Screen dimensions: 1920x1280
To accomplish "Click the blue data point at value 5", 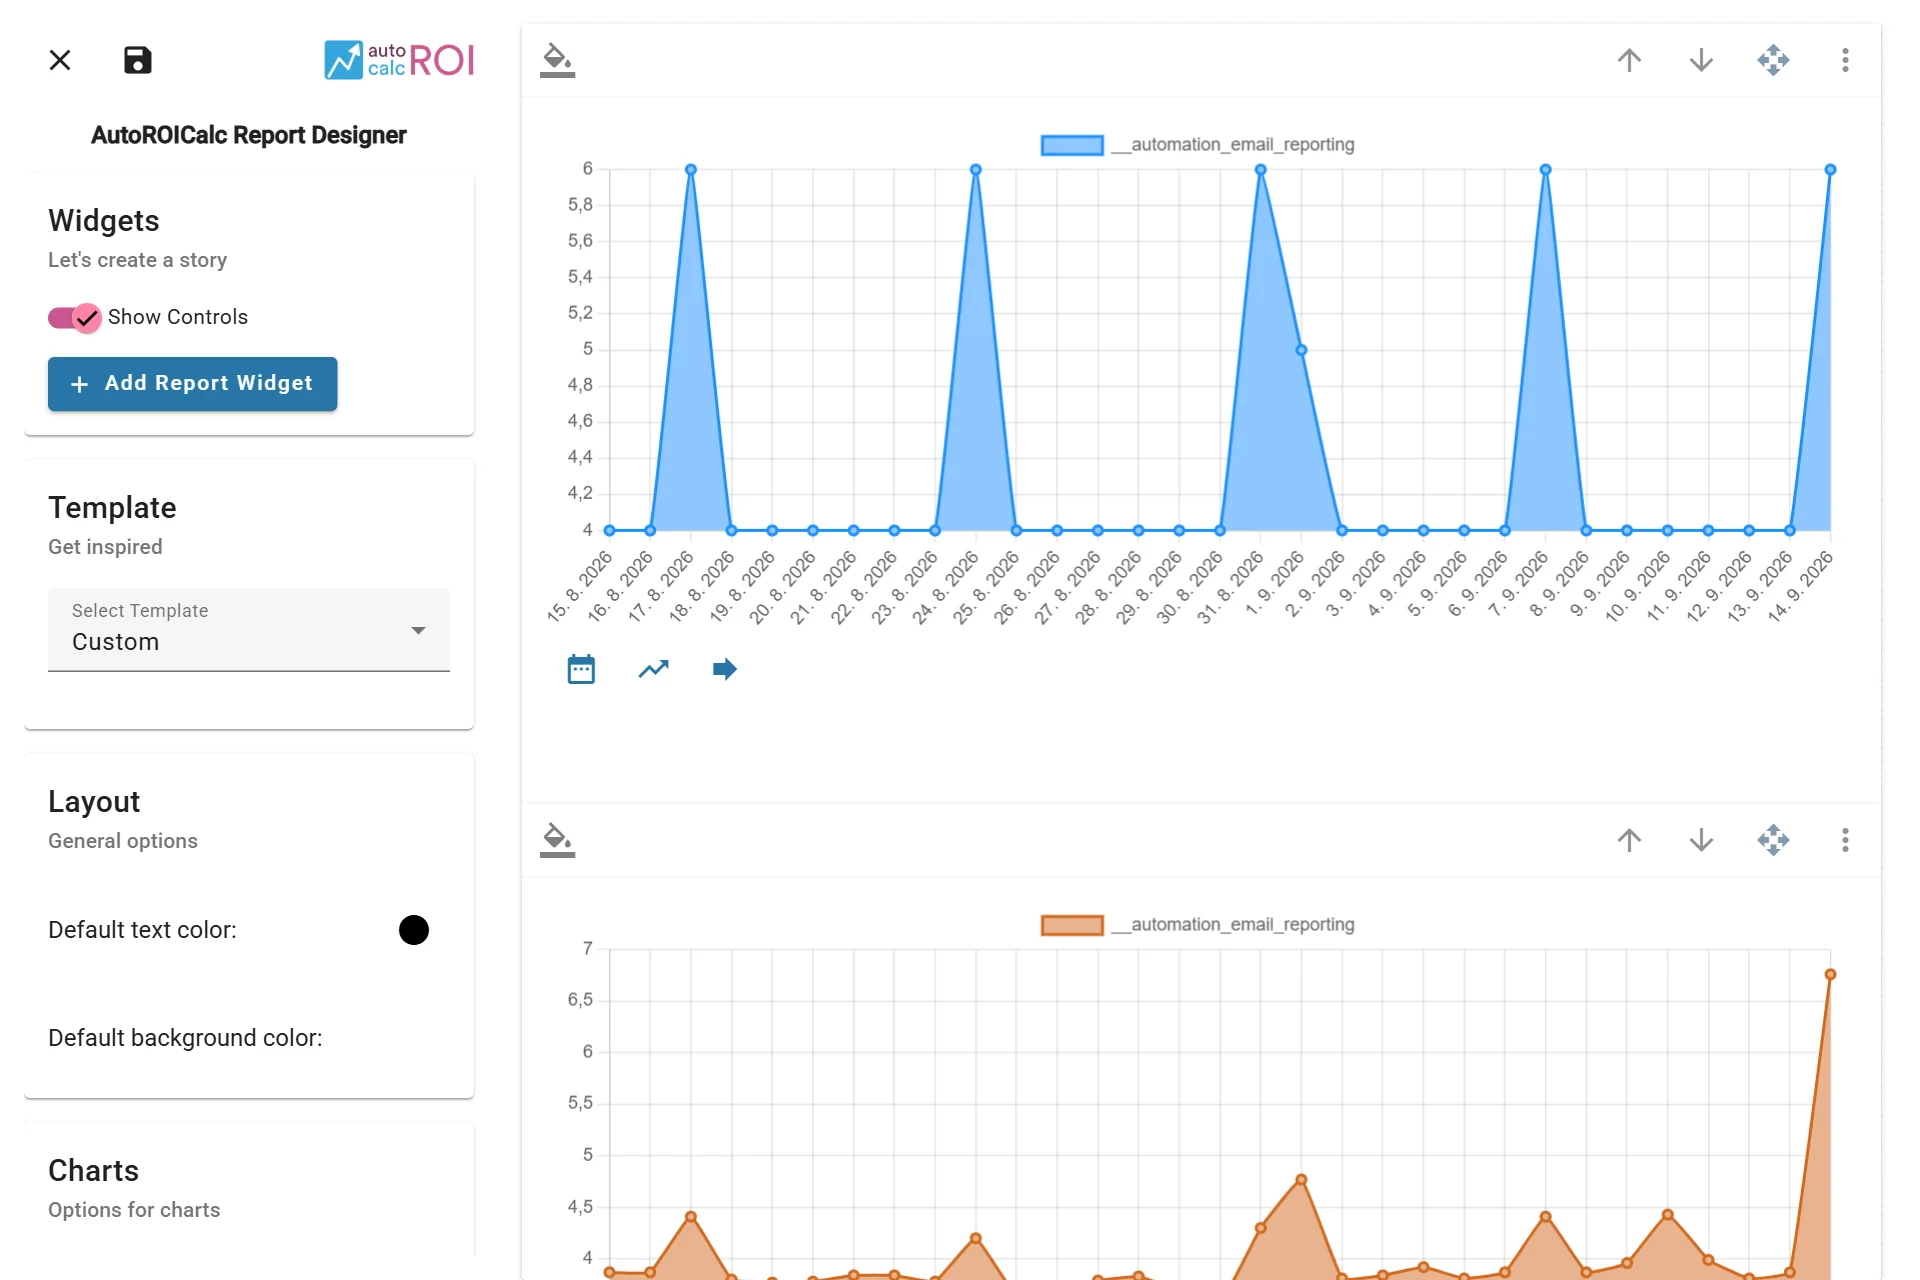I will [1301, 350].
